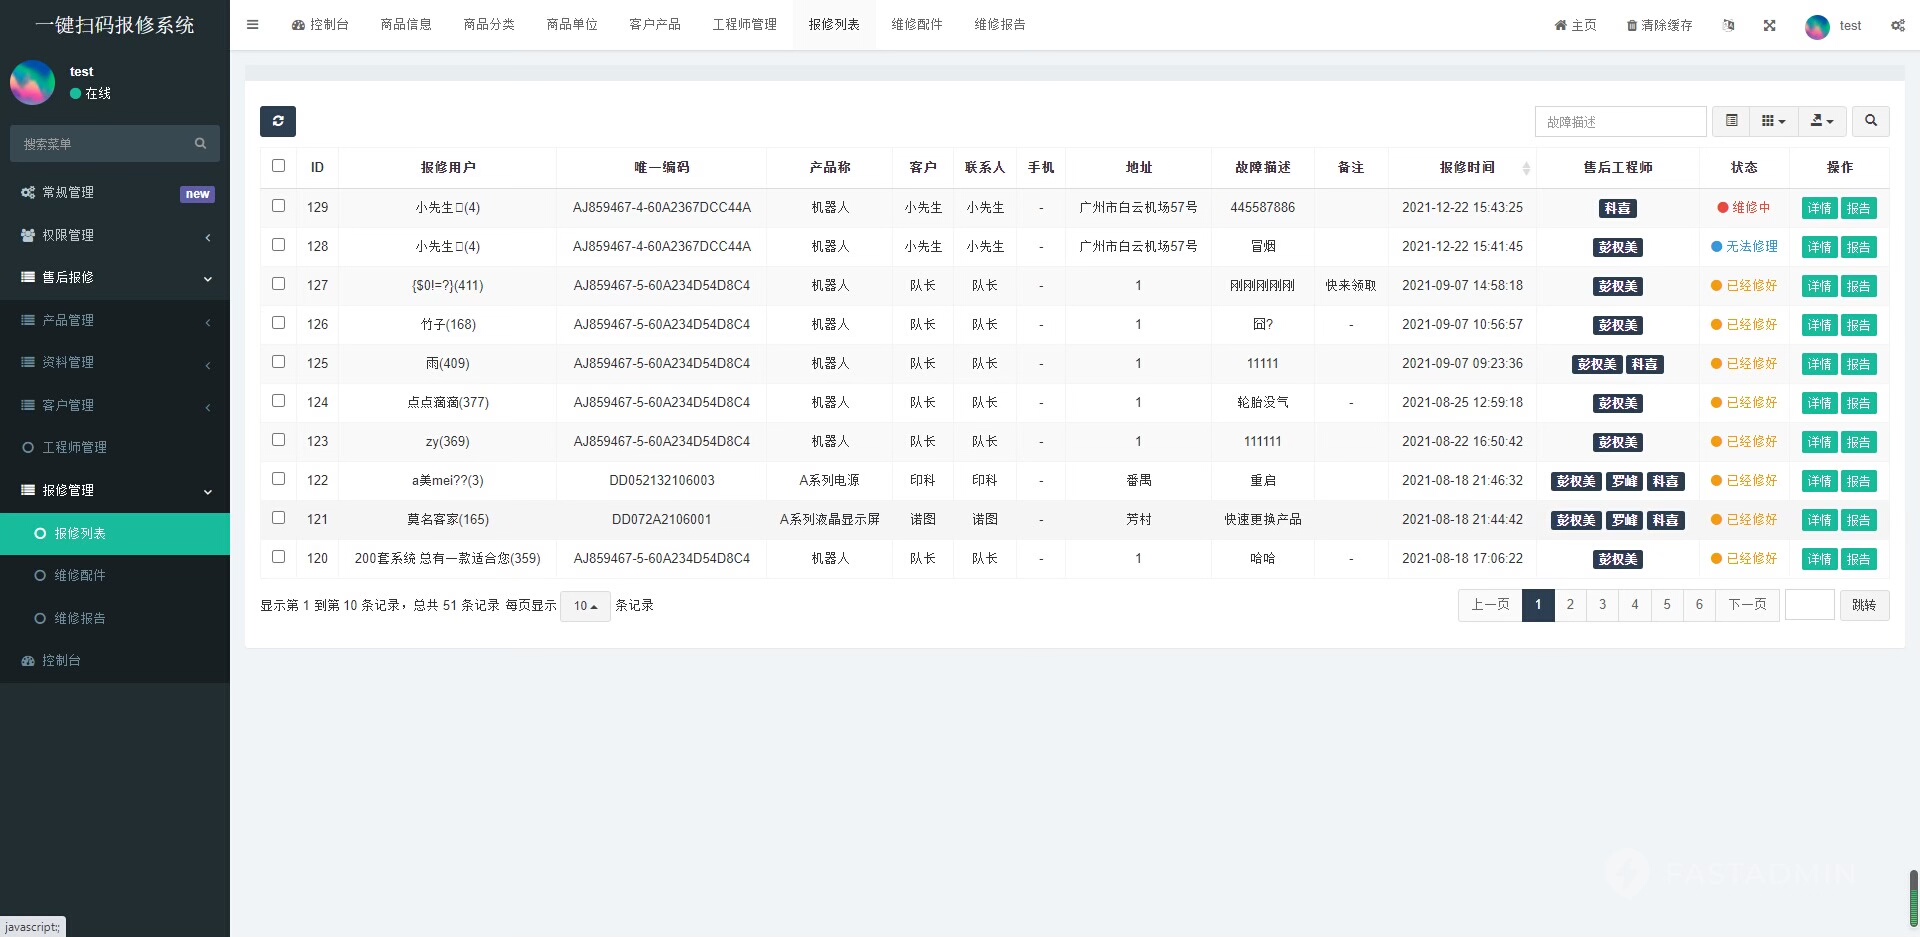This screenshot has width=1920, height=937.
Task: Sort by the 报修时间 column sort arrows
Action: (1525, 168)
